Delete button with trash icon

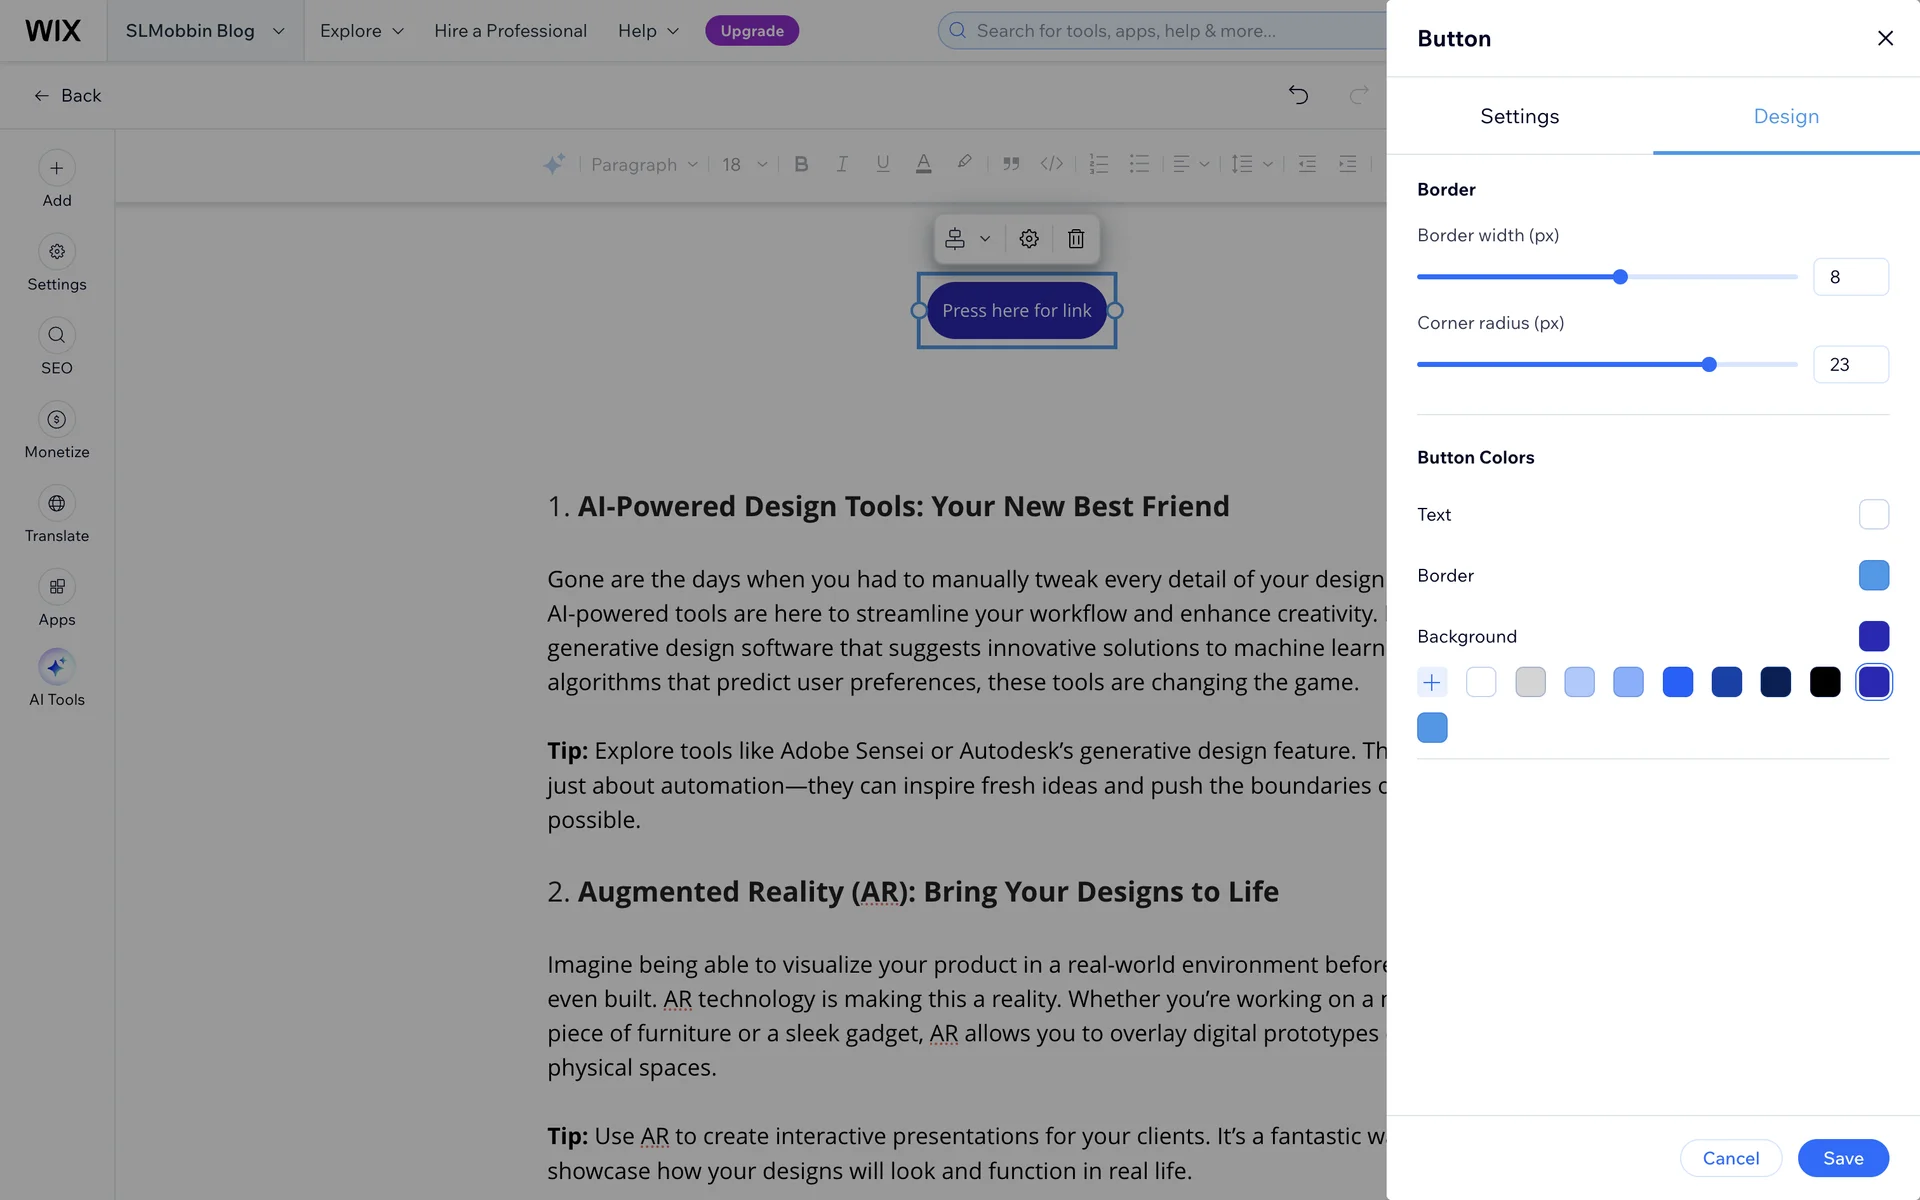pos(1076,239)
